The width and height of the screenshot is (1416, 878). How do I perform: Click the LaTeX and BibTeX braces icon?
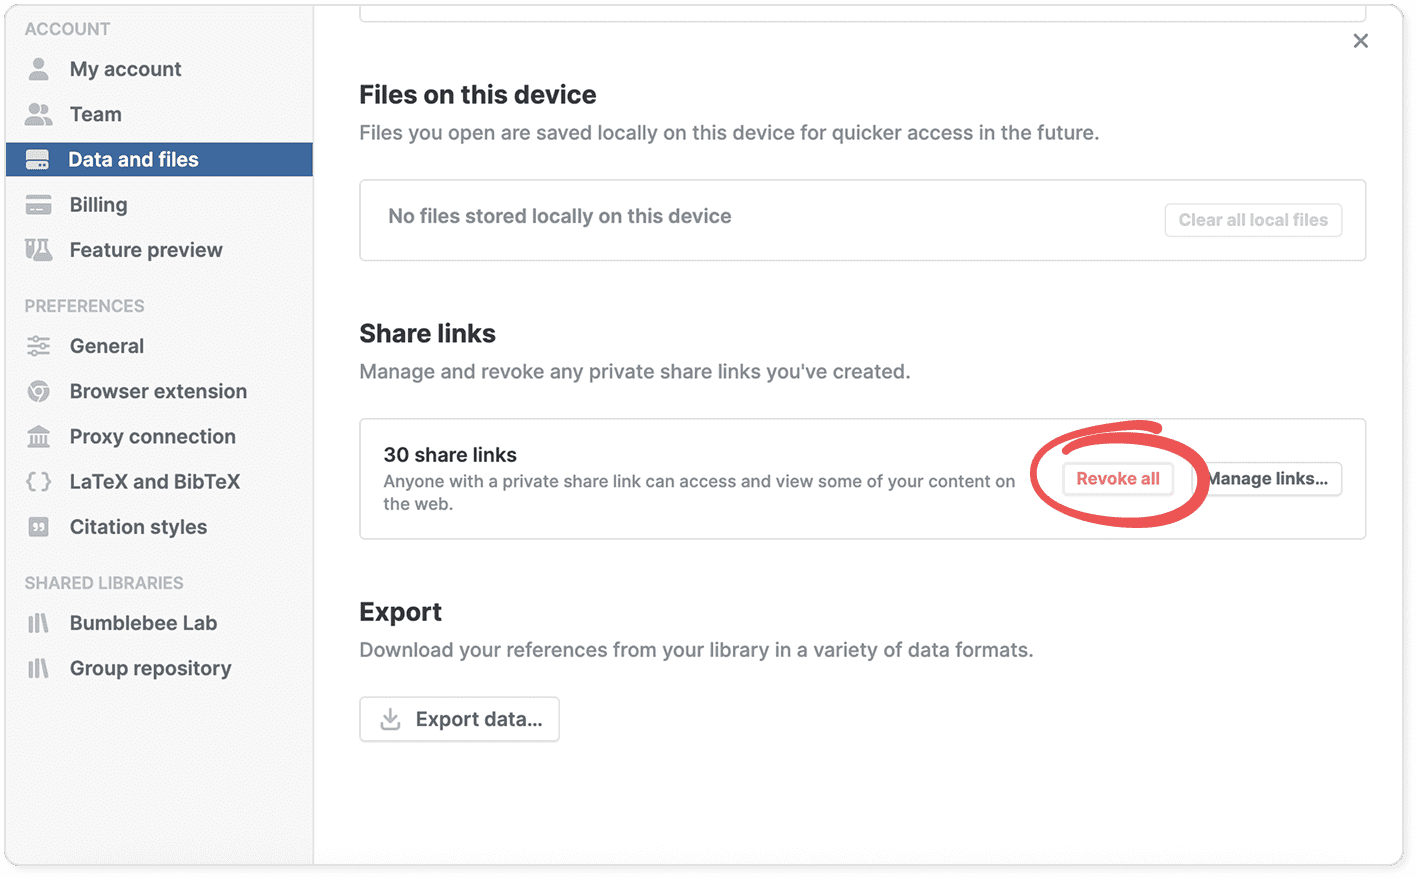[38, 482]
